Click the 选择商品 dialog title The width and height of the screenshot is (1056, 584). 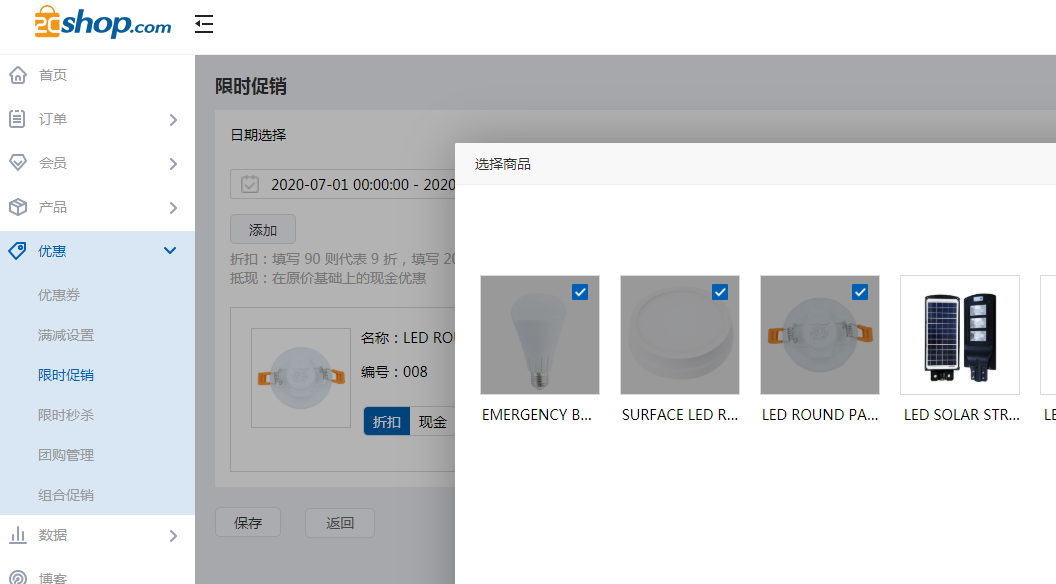pyautogui.click(x=502, y=164)
